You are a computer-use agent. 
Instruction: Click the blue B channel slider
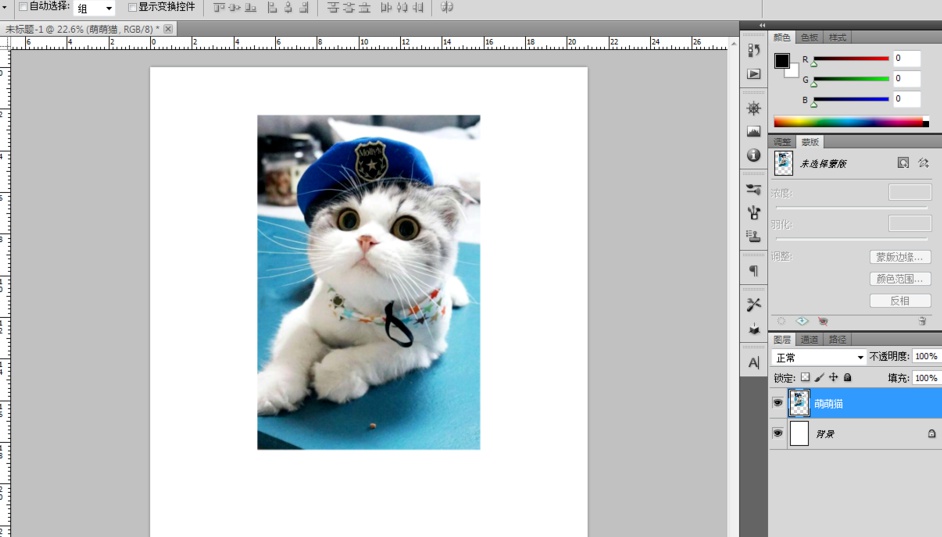coord(851,99)
